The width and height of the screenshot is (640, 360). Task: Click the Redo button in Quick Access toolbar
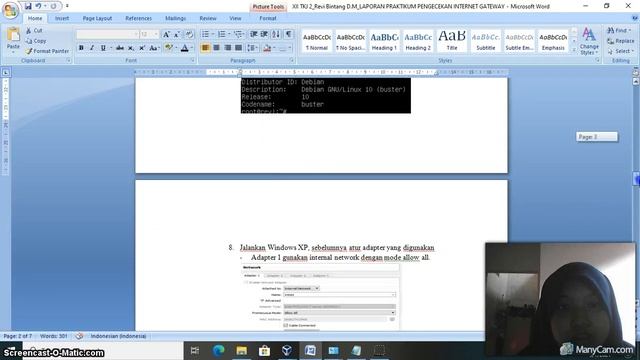53,6
